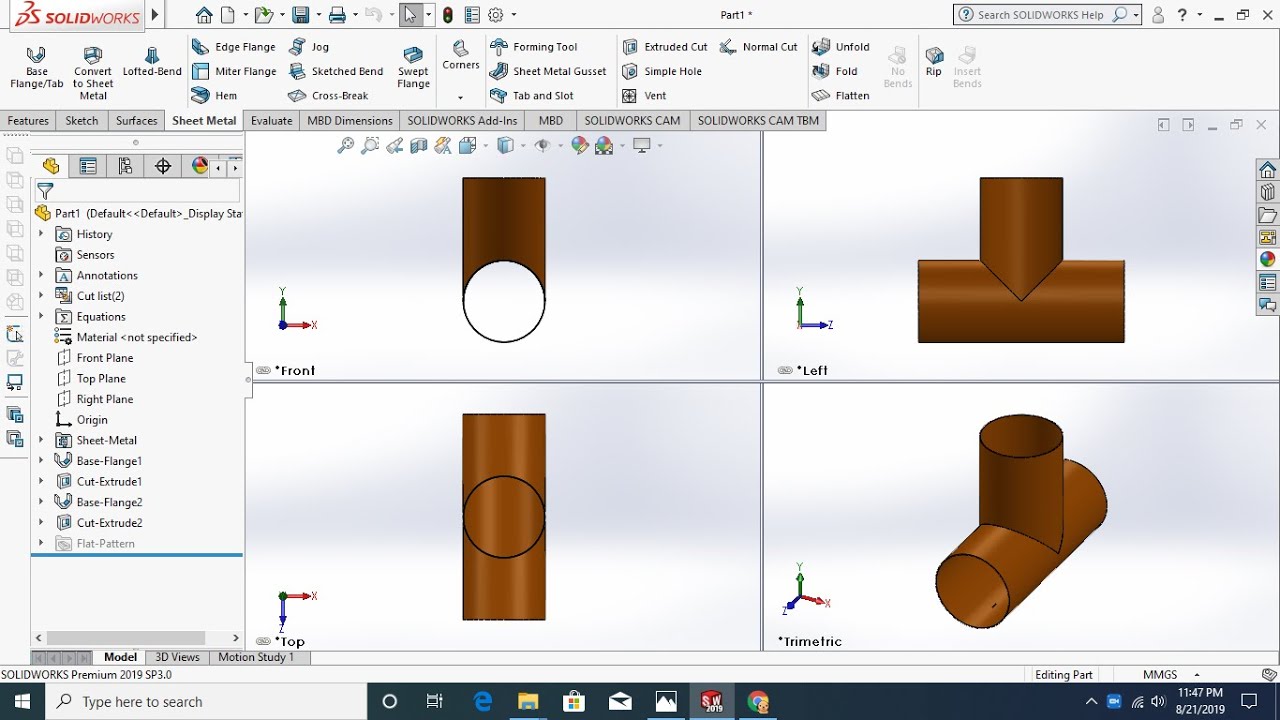This screenshot has height=720, width=1280.
Task: Click the Windows Start button
Action: click(x=23, y=702)
